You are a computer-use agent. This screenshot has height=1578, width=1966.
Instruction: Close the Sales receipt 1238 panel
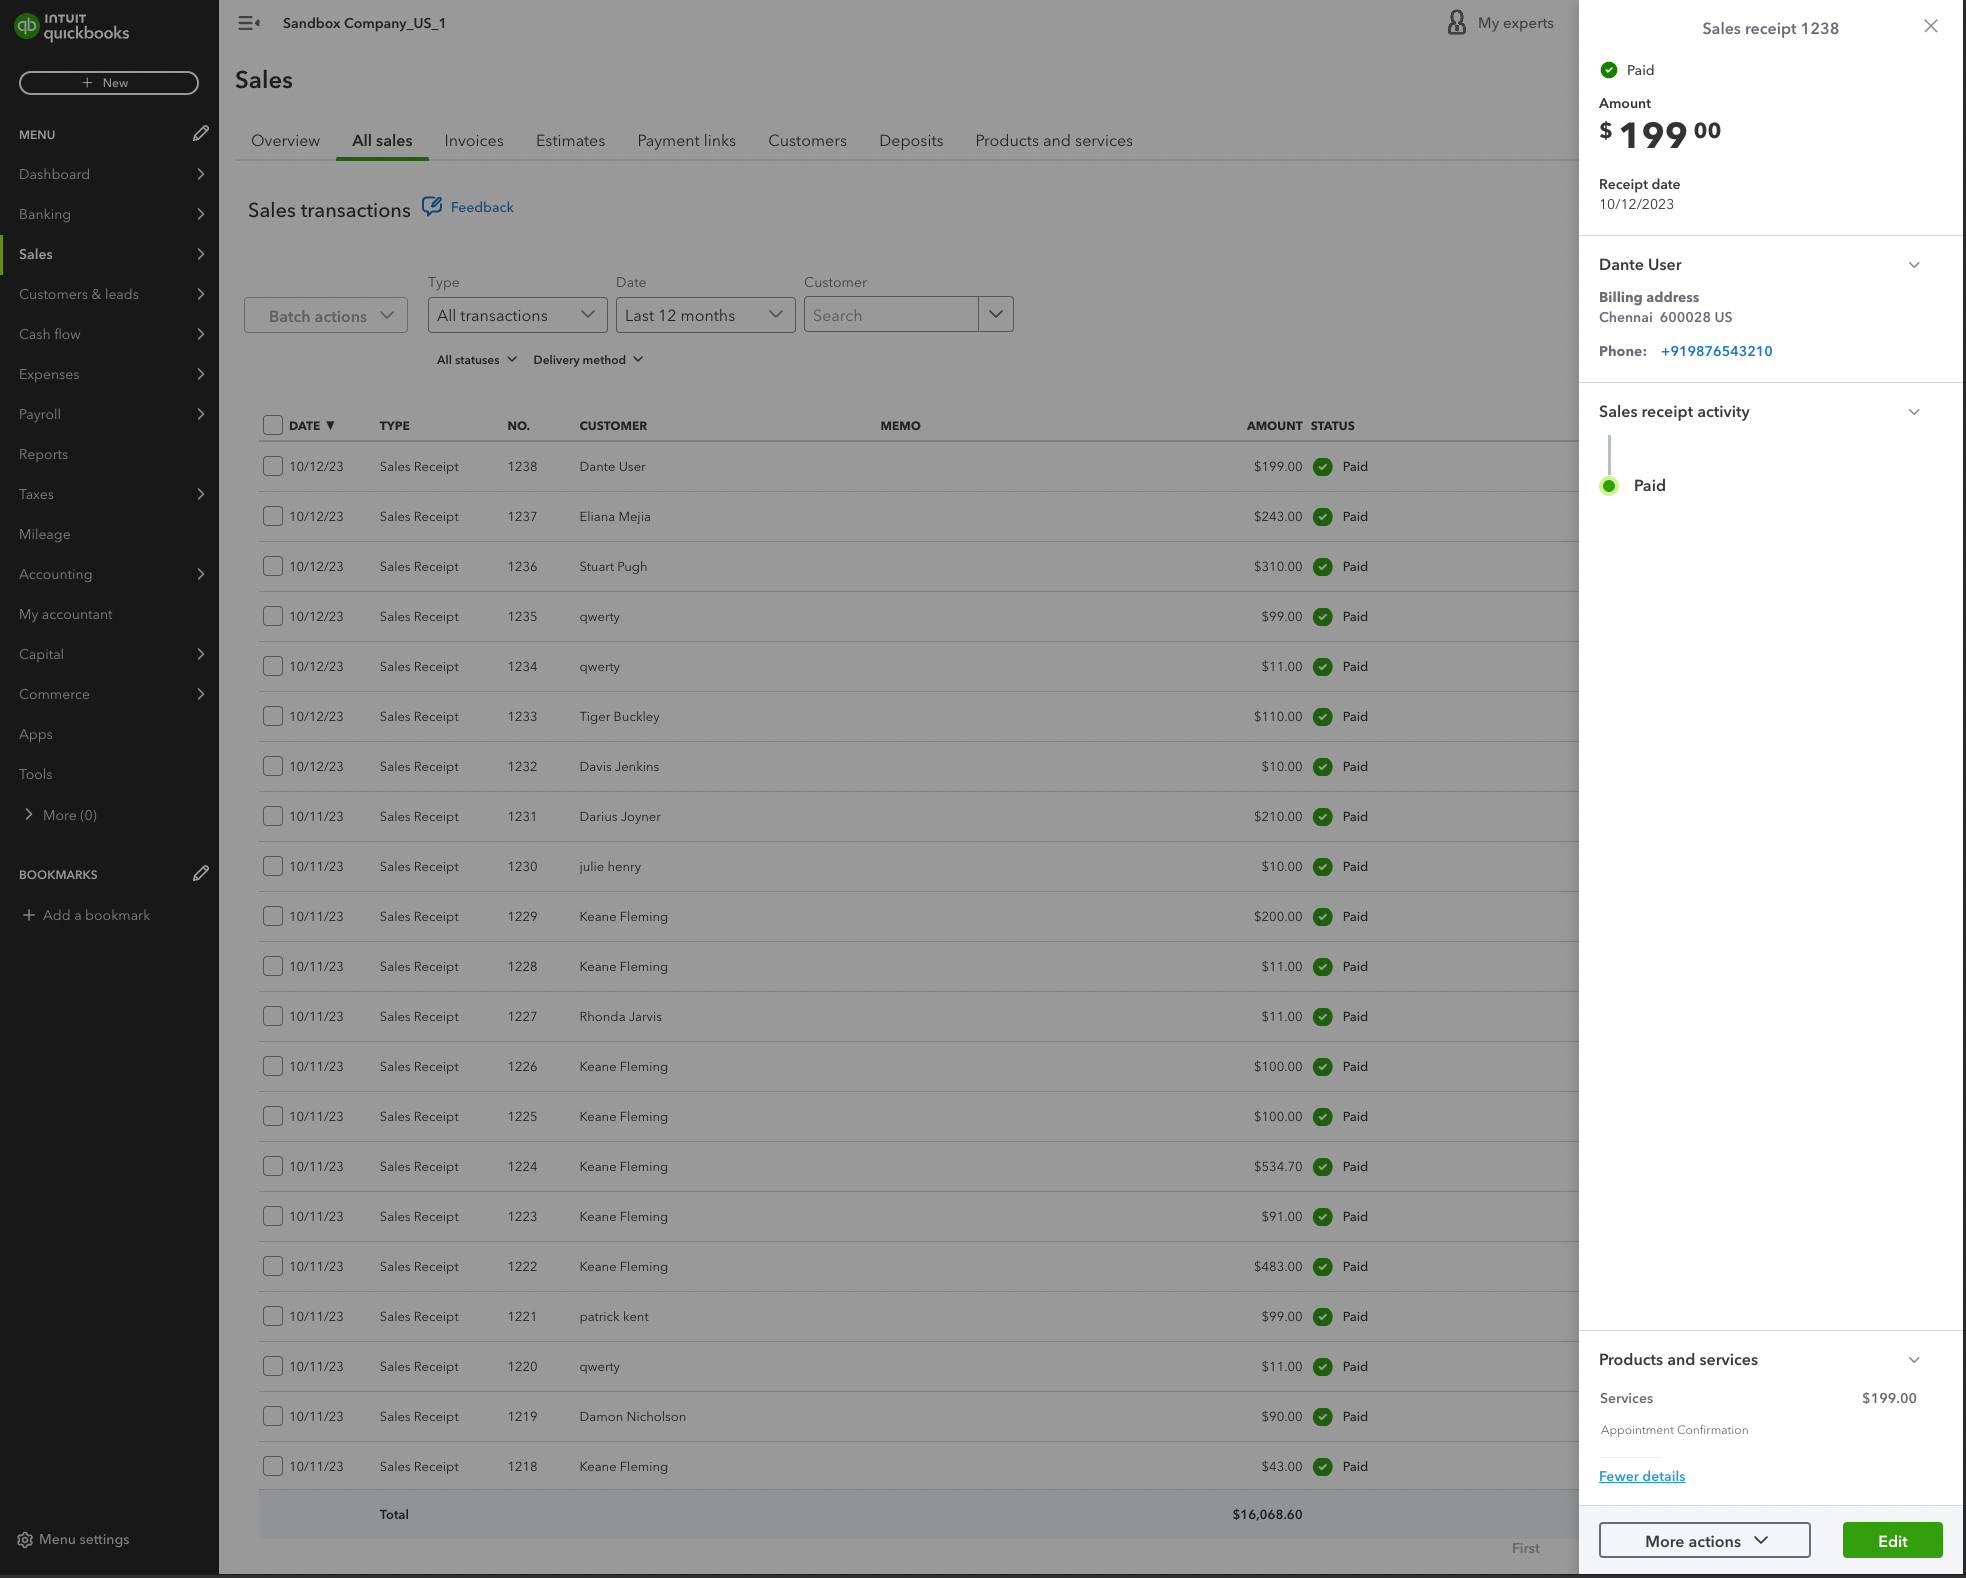point(1931,27)
